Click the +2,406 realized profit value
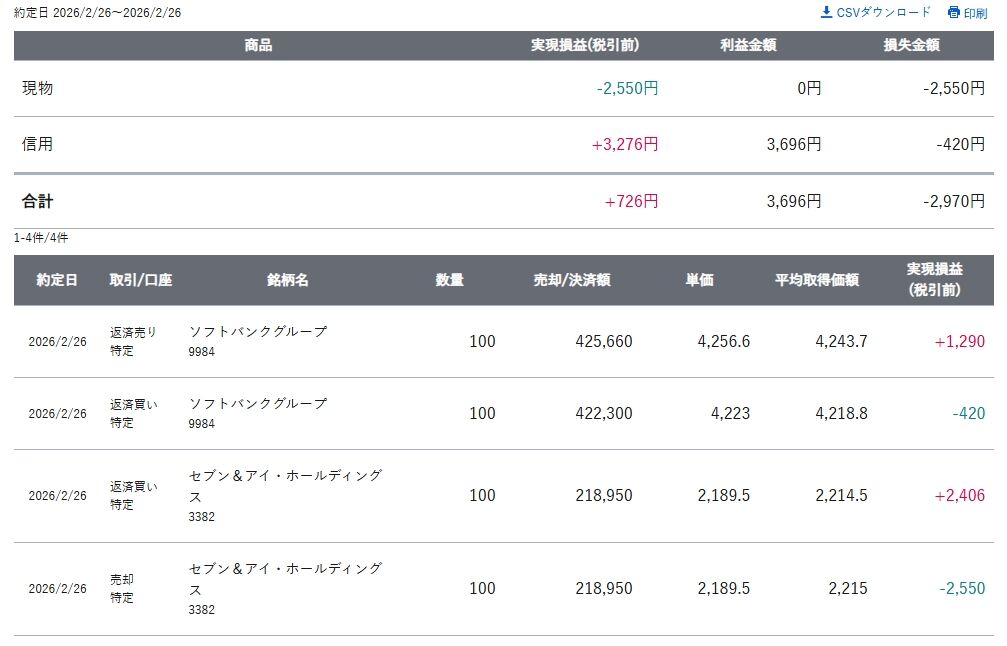Viewport: 1007px width, 646px height. click(x=959, y=495)
